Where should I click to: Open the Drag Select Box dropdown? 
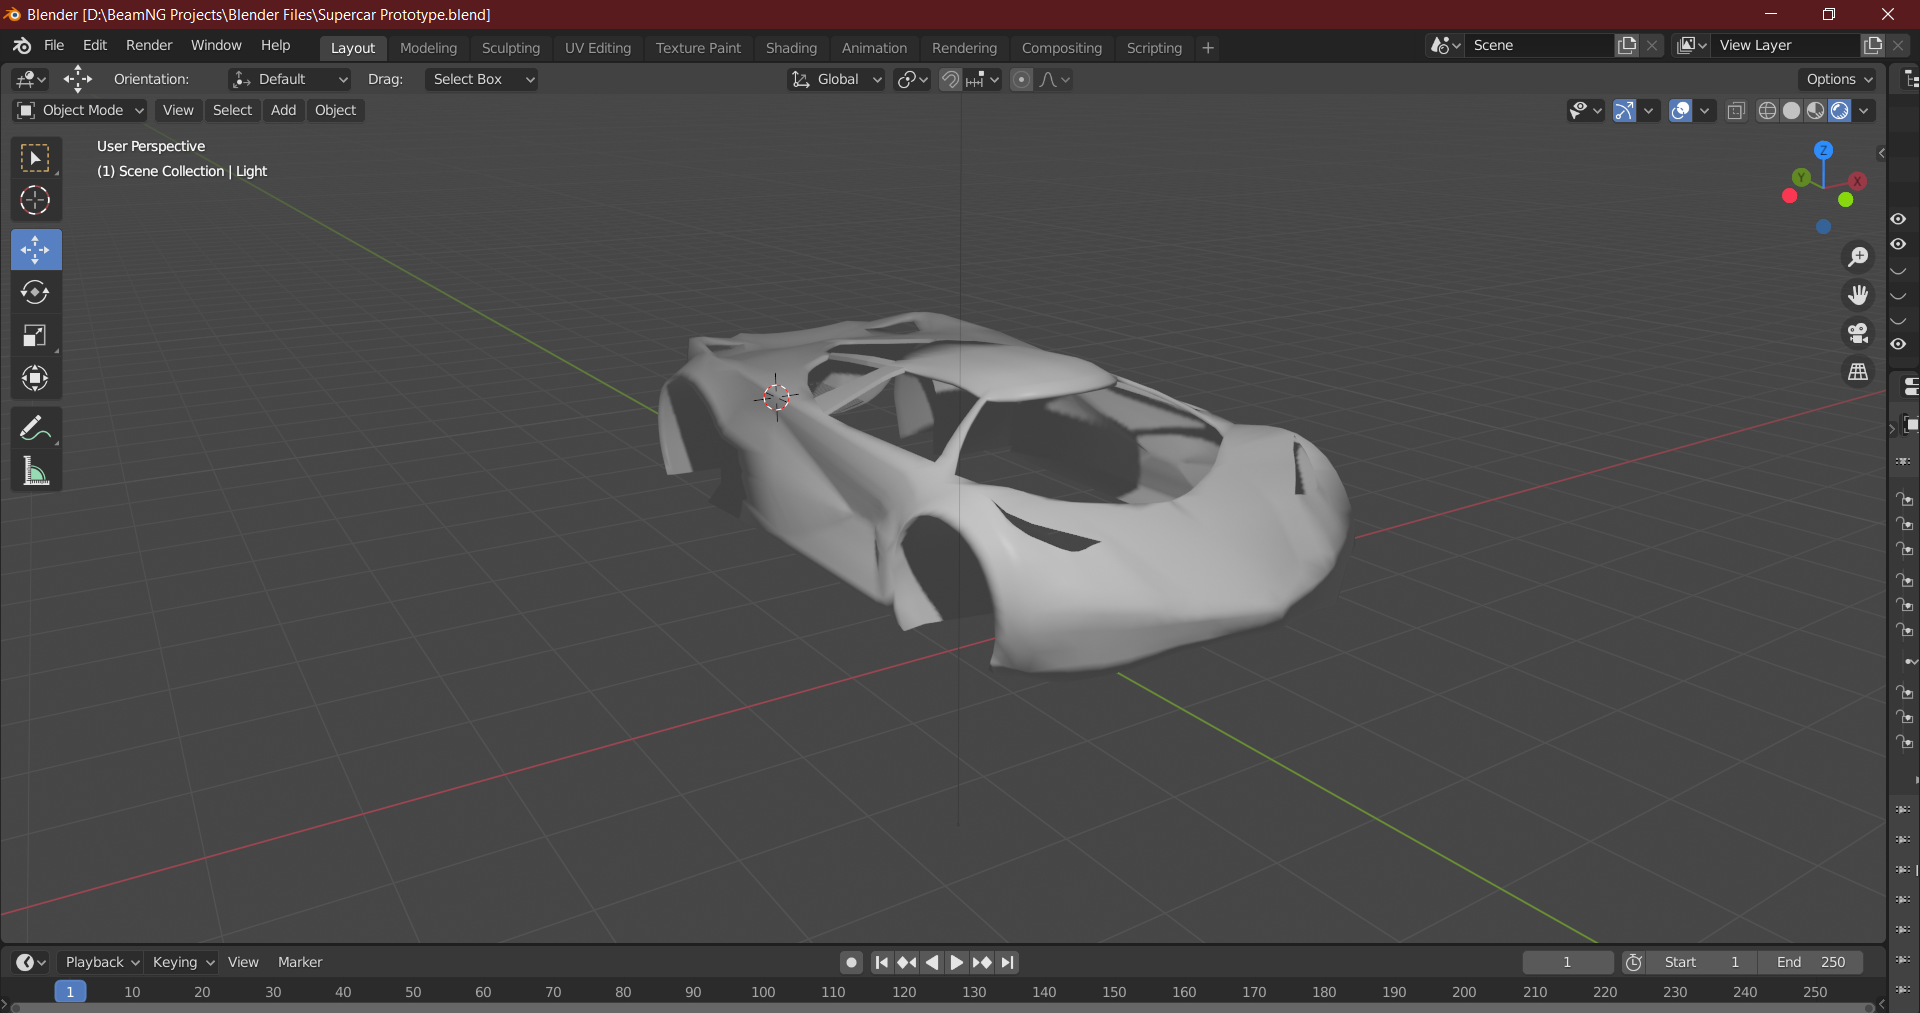pos(481,79)
